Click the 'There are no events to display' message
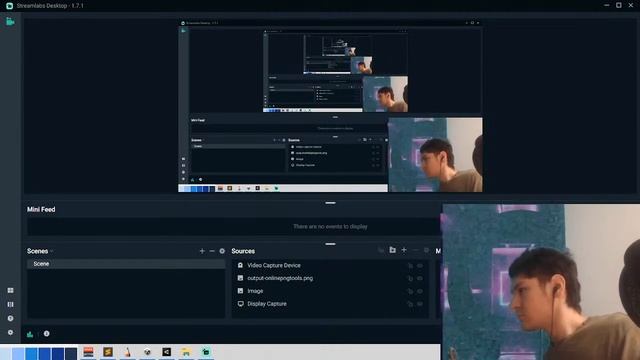Viewport: 640px width, 360px height. [330, 227]
